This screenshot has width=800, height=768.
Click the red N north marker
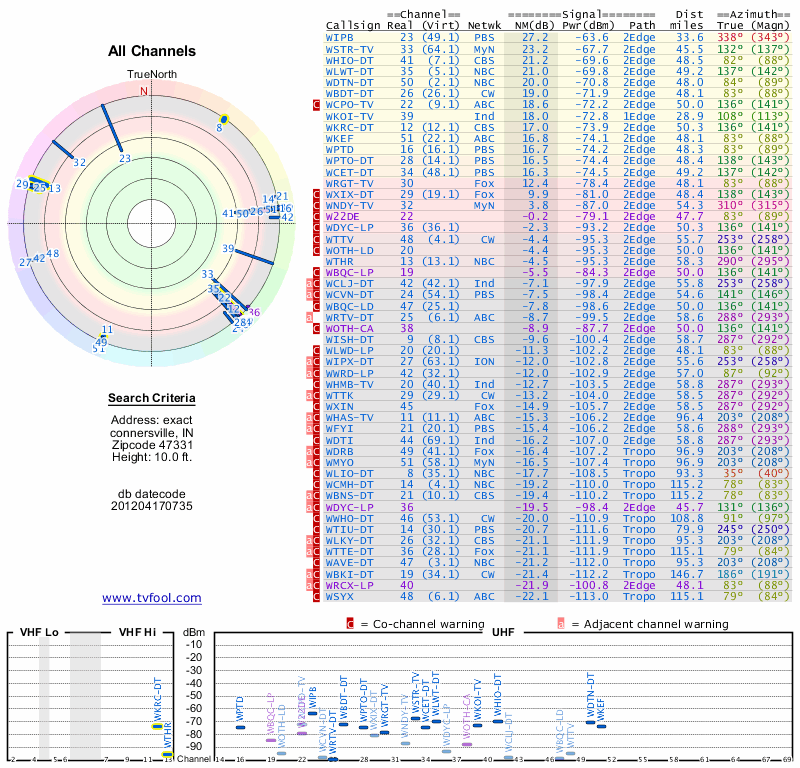click(x=144, y=91)
